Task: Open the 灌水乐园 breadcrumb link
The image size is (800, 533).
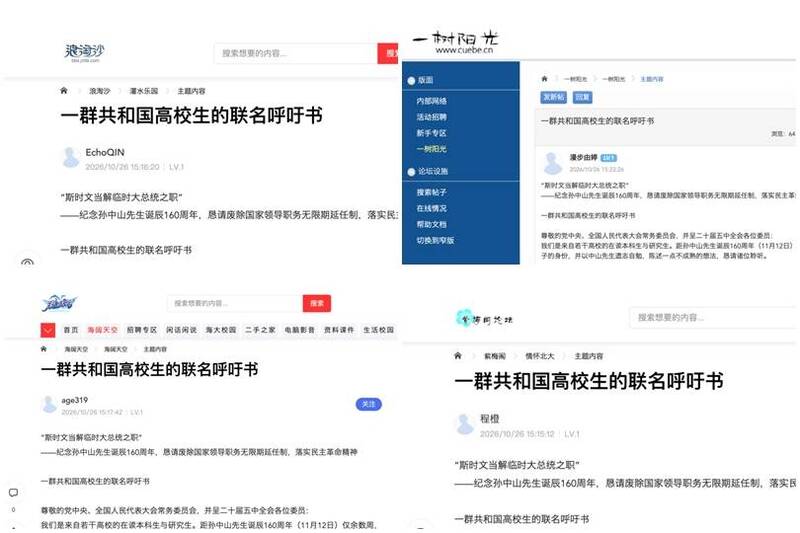Action: click(143, 91)
